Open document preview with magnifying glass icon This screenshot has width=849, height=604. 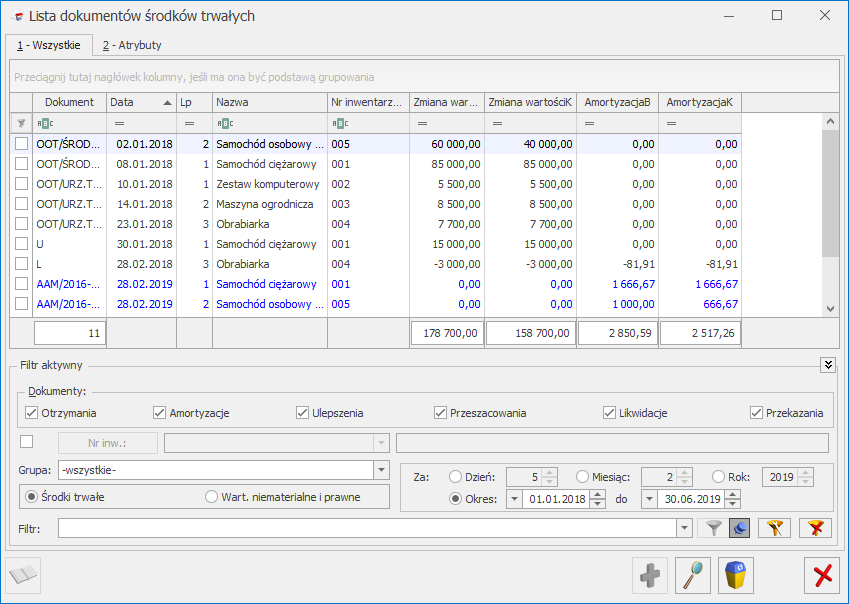click(693, 575)
